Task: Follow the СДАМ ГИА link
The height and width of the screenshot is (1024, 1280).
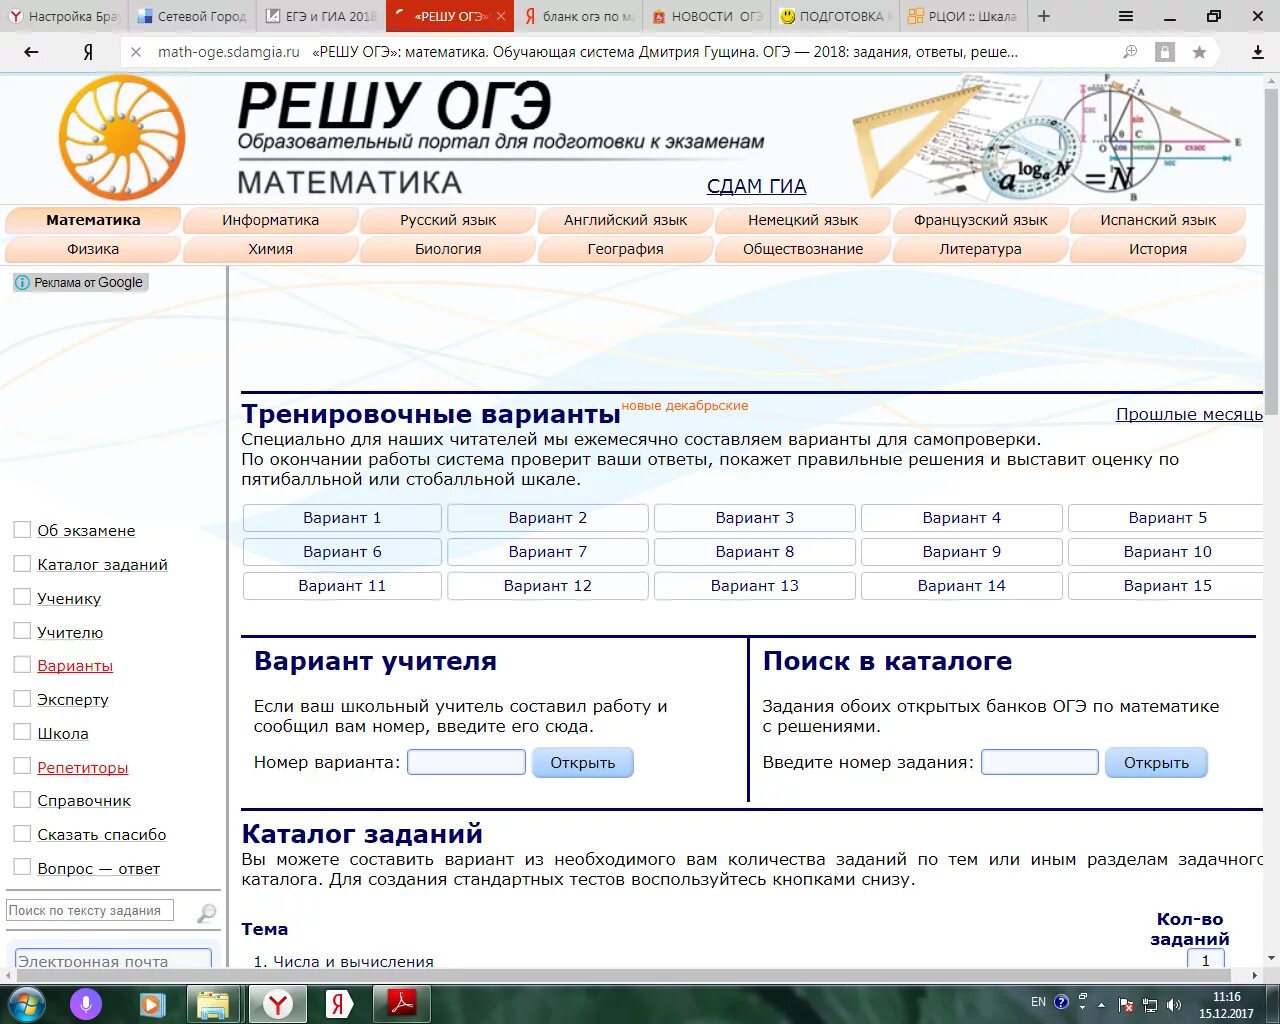Action: pyautogui.click(x=756, y=186)
